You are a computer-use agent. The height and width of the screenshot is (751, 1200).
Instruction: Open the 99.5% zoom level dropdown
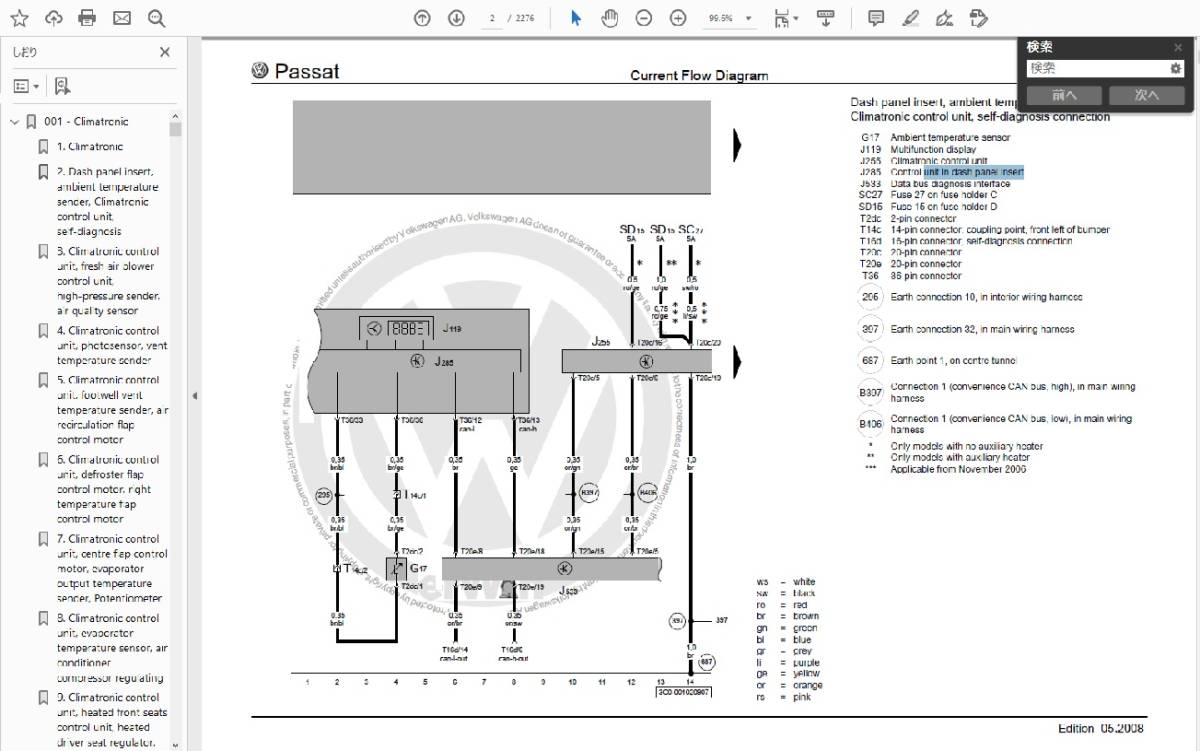tap(749, 18)
